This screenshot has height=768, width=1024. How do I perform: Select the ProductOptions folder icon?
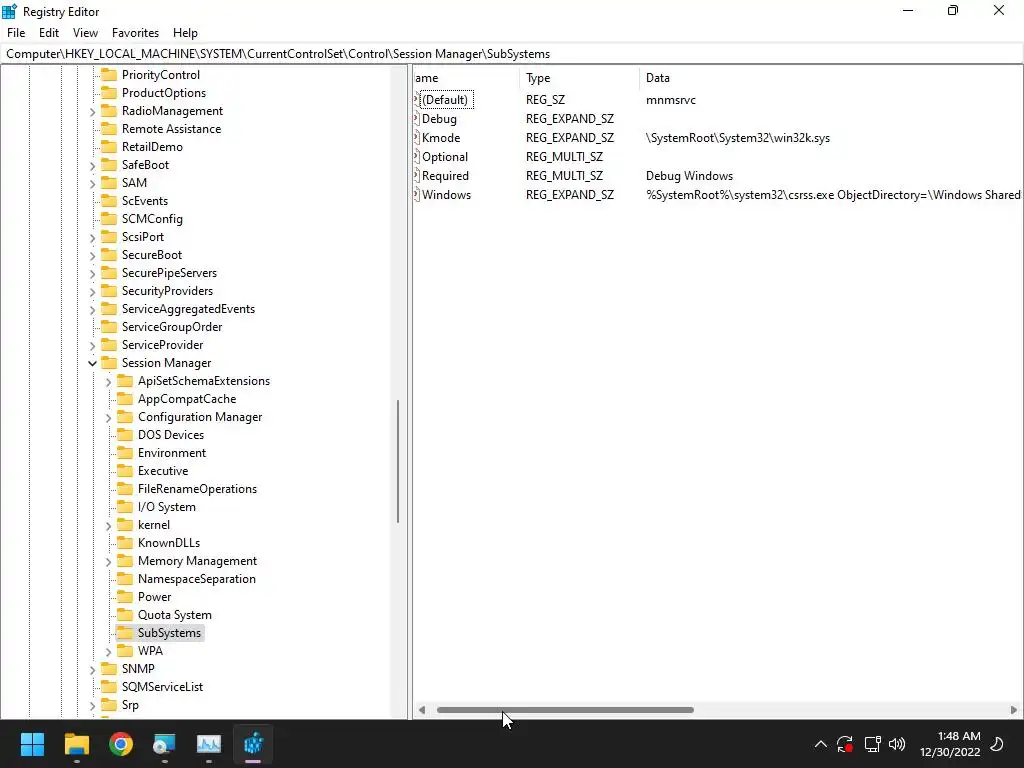coord(109,93)
